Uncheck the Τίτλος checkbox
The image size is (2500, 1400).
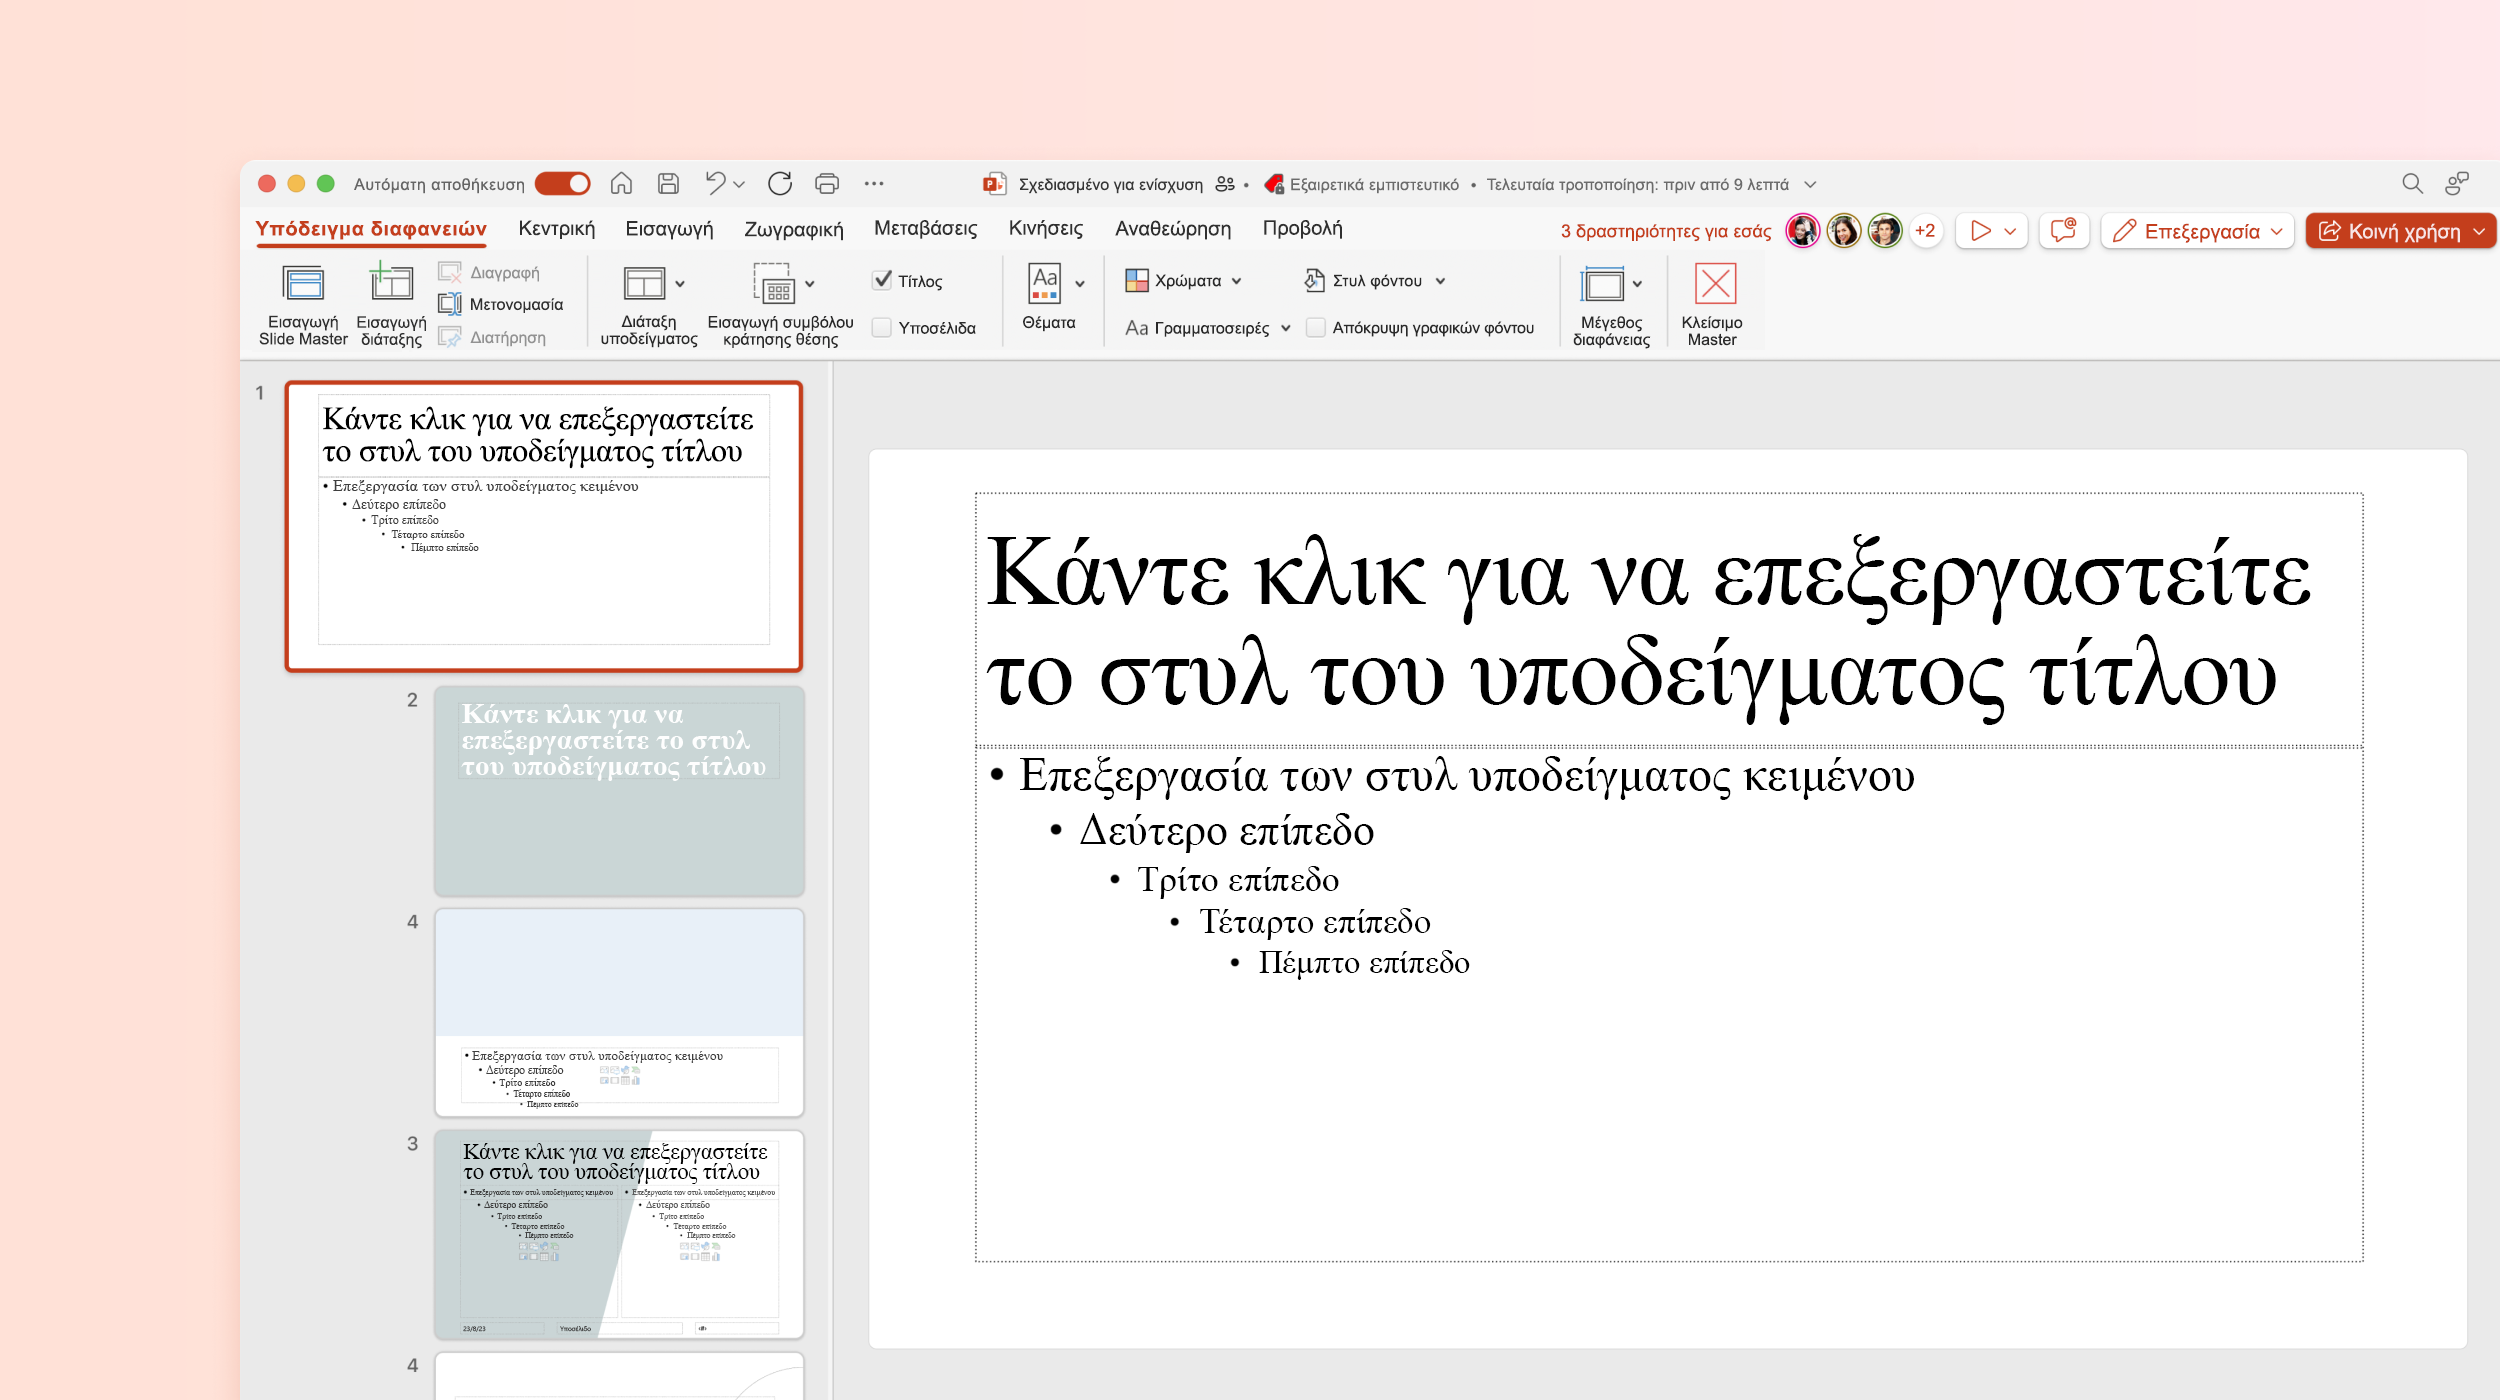(882, 280)
